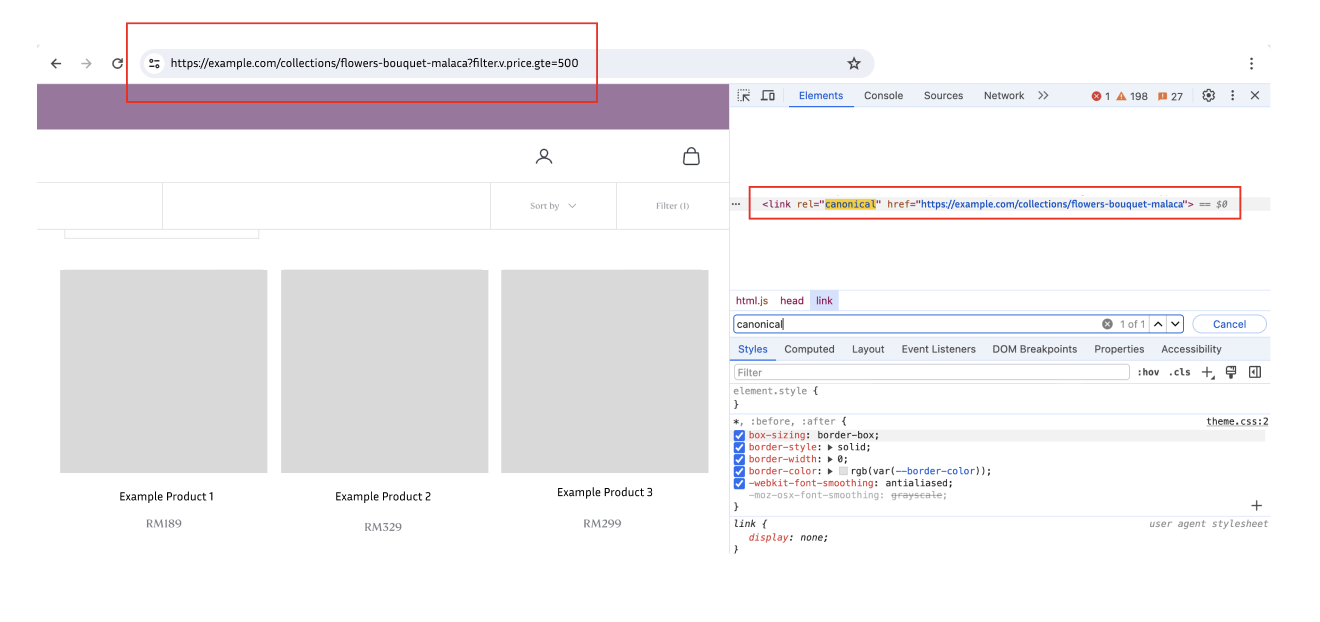Clear the canonical search field with x icon
Screen dimensions: 1320x622
(1107, 324)
